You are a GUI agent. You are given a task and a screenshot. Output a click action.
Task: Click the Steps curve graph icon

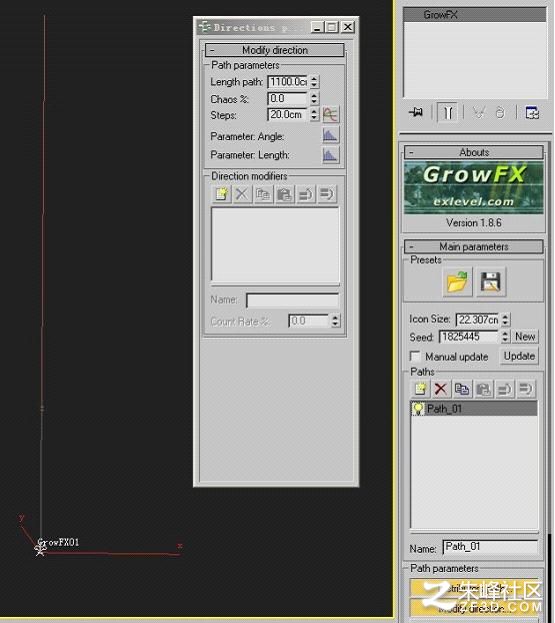[x=330, y=115]
